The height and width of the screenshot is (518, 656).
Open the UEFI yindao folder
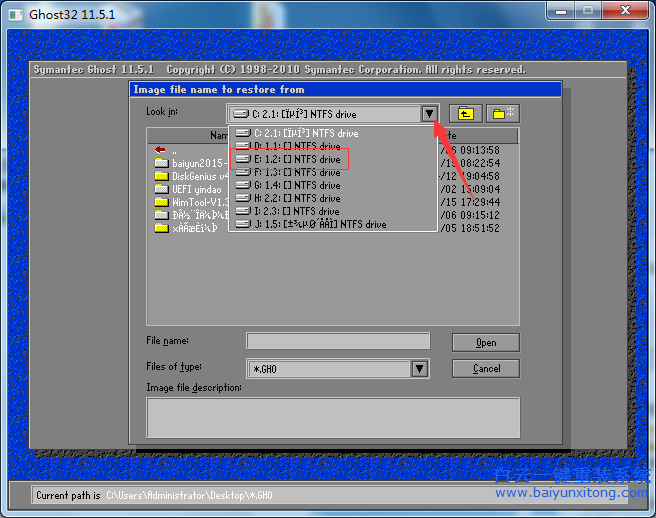(x=196, y=189)
